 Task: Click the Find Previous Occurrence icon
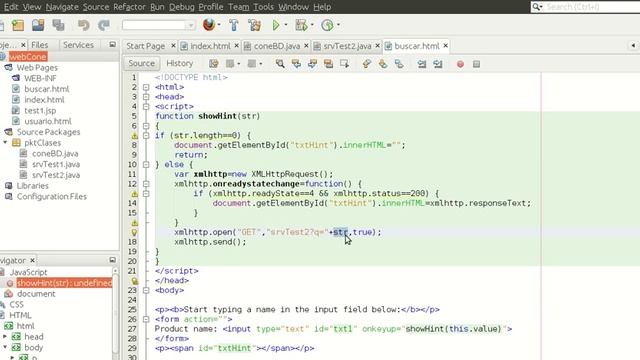296,64
